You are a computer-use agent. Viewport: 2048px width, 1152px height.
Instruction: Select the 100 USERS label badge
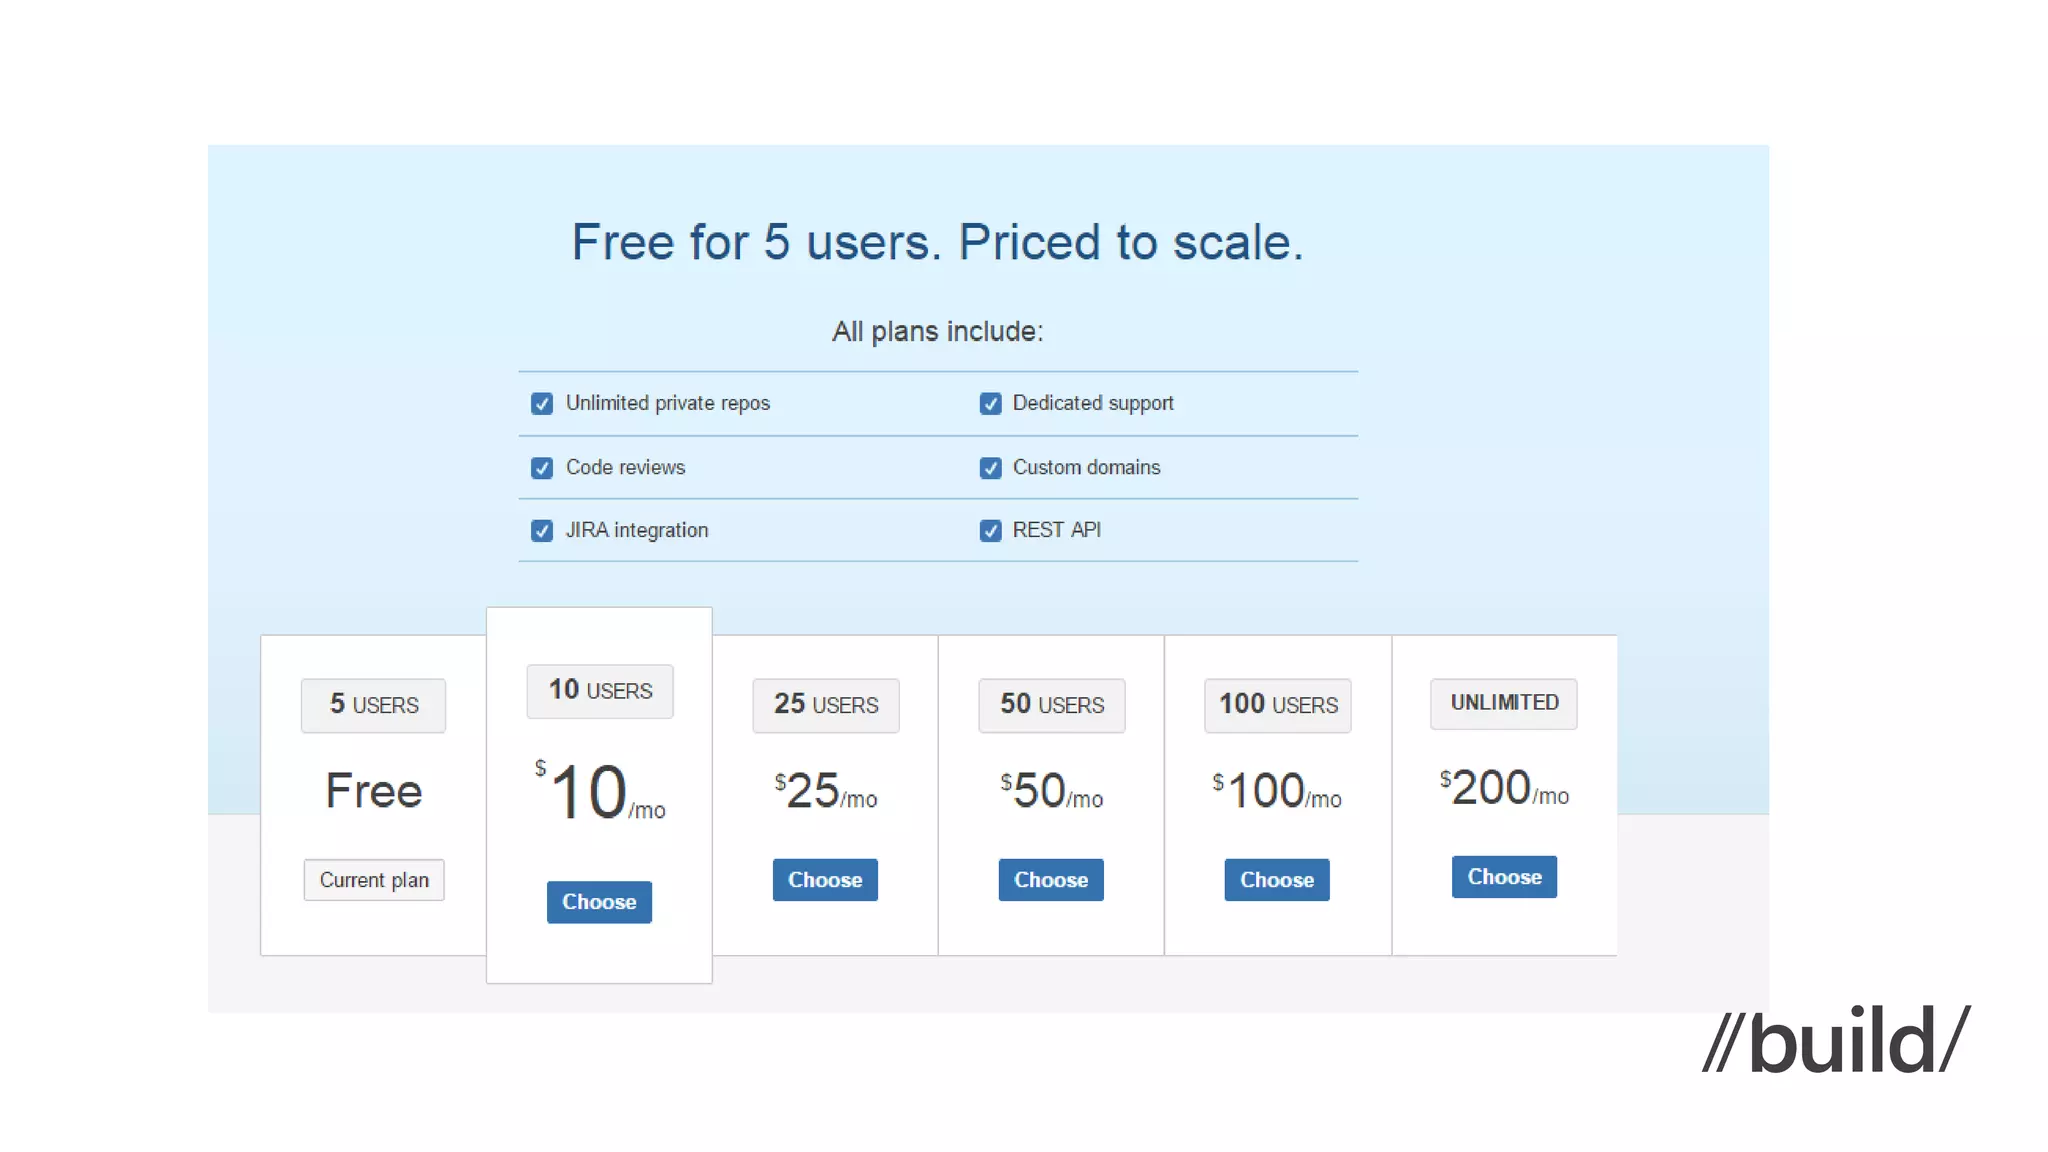coord(1278,706)
